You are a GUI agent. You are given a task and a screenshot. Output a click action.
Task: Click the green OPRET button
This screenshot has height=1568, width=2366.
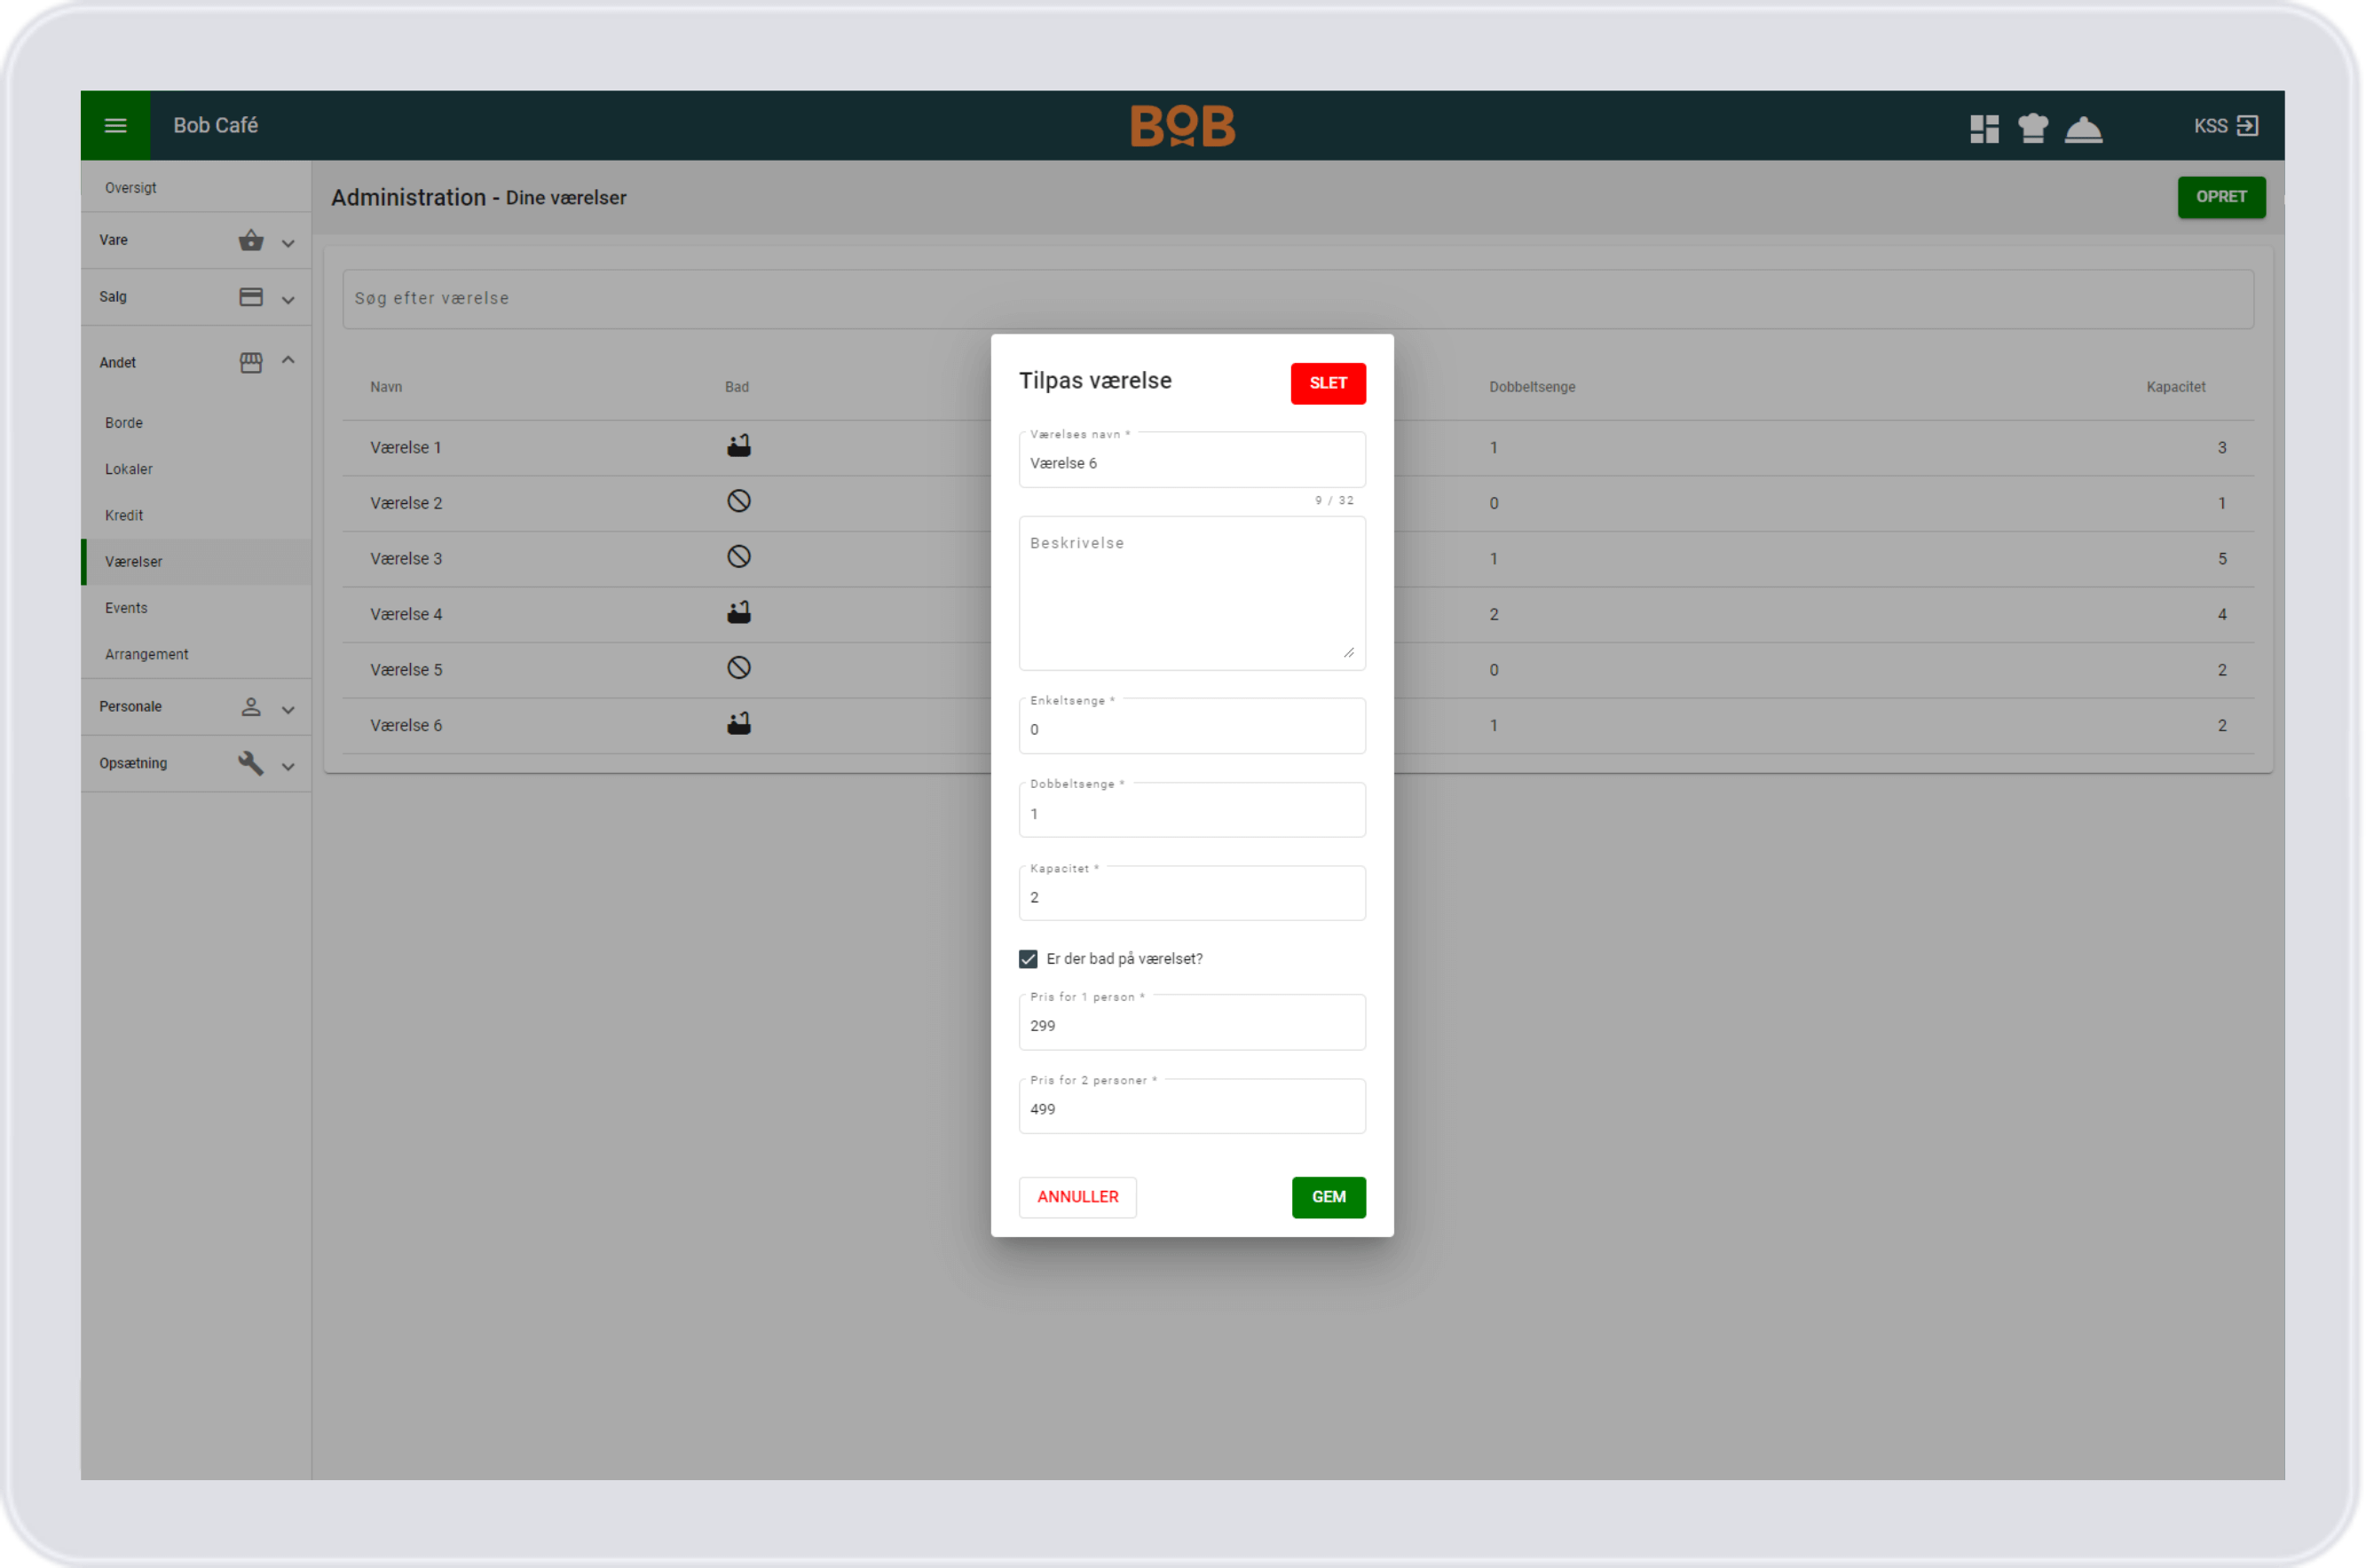tap(2221, 197)
